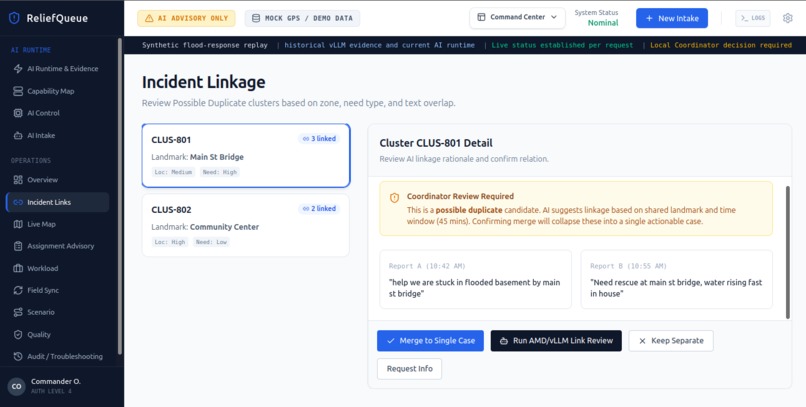
Task: Click the AI Control chip icon
Action: coord(18,113)
